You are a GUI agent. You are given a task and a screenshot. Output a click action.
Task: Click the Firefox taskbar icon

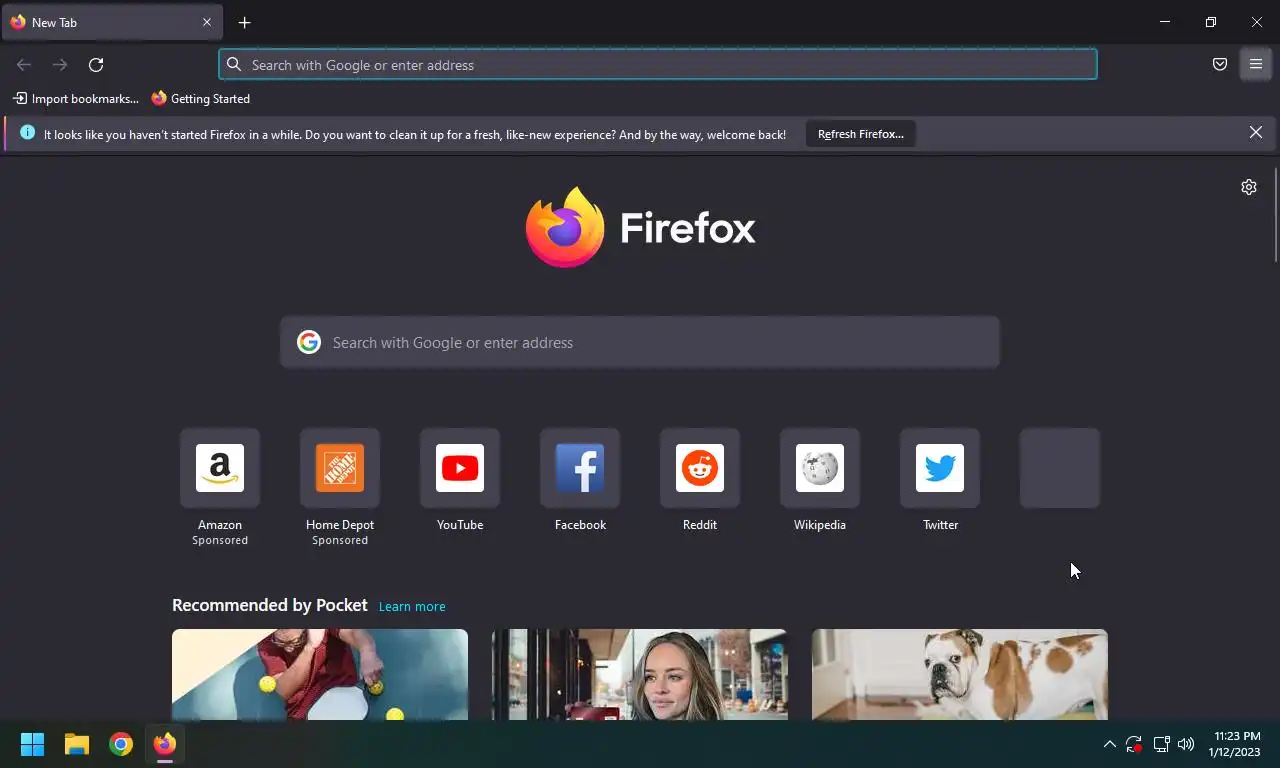[165, 744]
